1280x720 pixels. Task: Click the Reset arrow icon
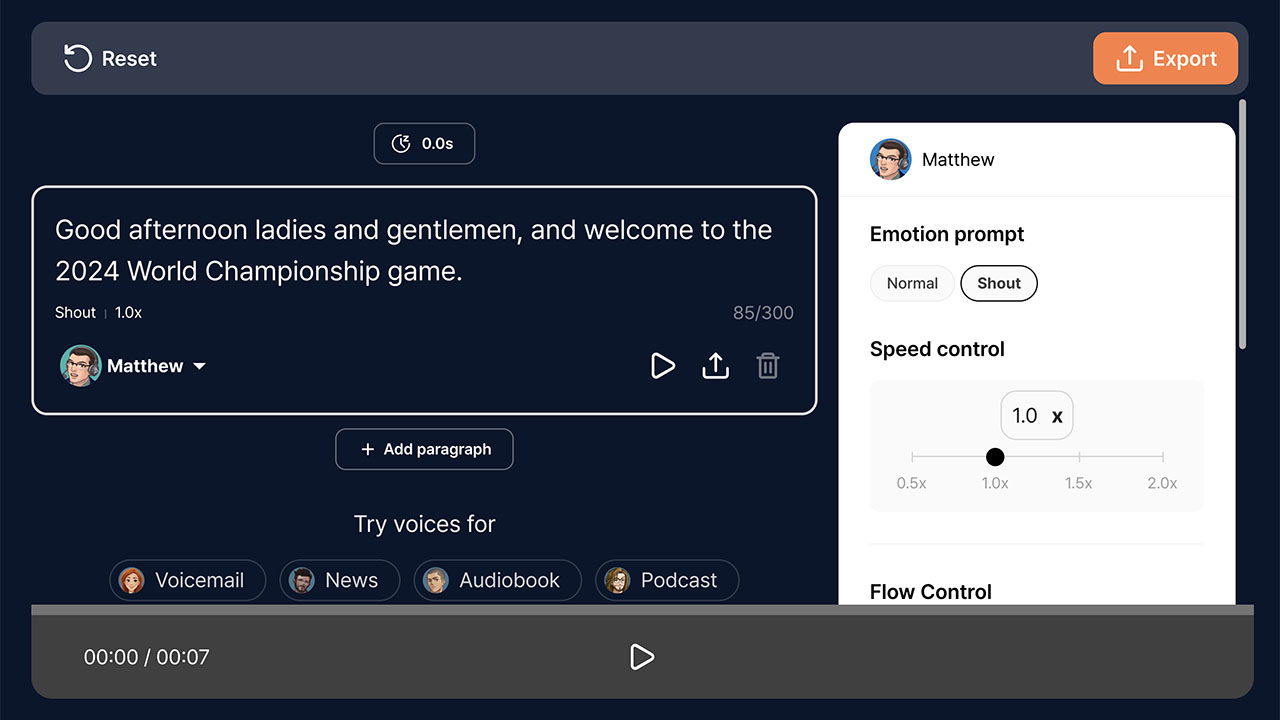click(x=77, y=58)
